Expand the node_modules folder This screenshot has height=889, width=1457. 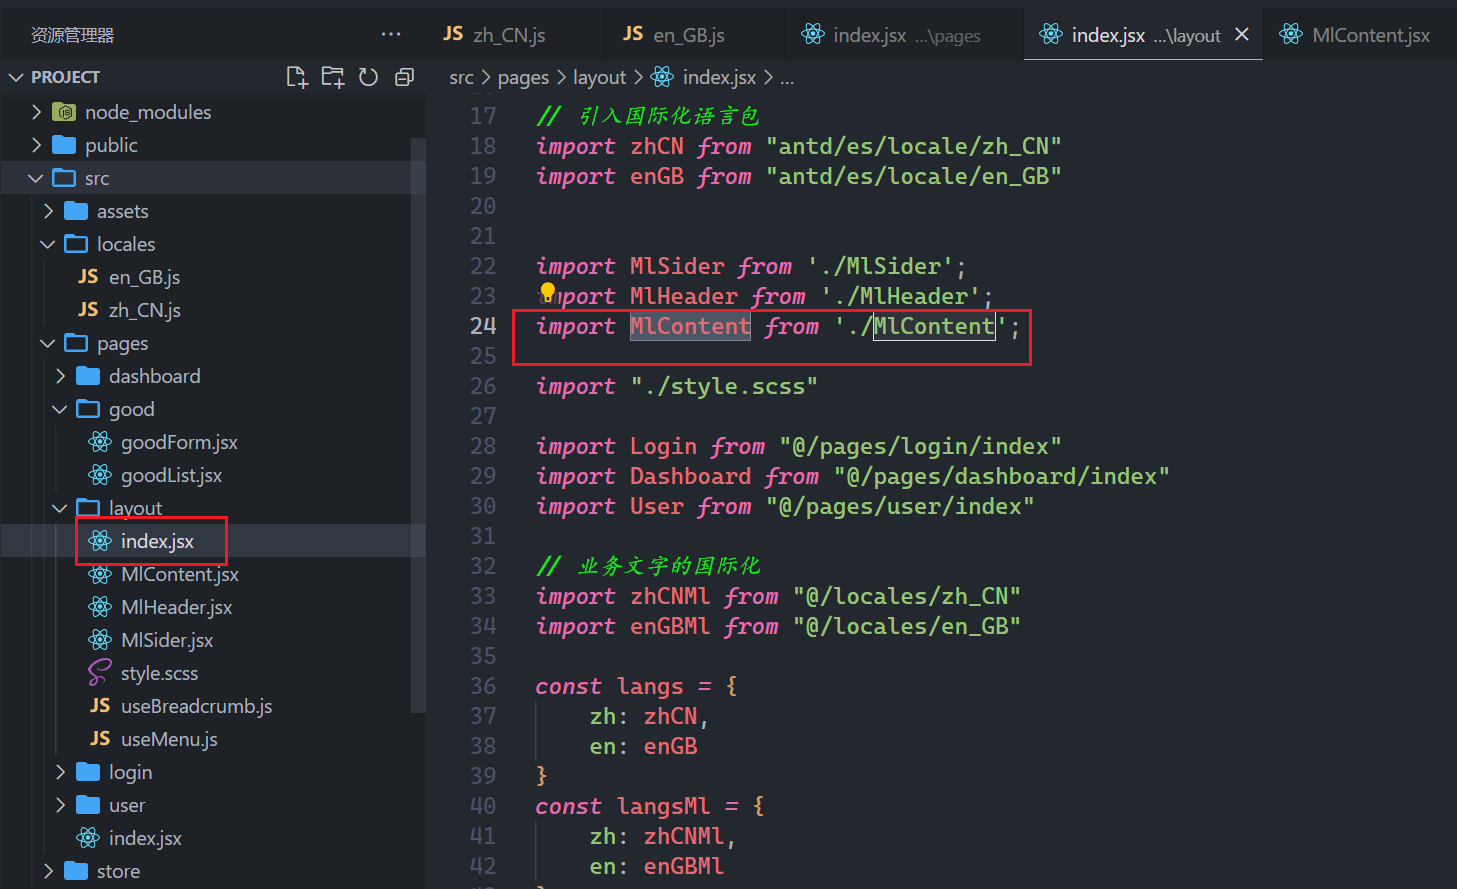37,112
